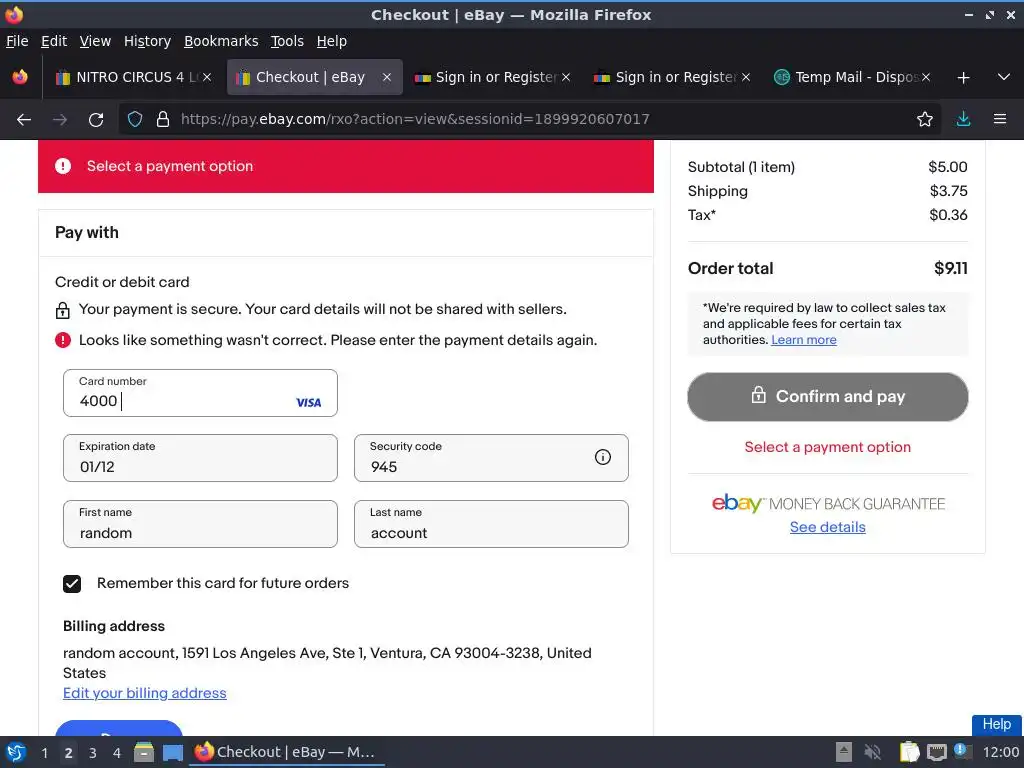Open See details for Money Back Guarantee
Screen dimensions: 1024x768
(827, 527)
